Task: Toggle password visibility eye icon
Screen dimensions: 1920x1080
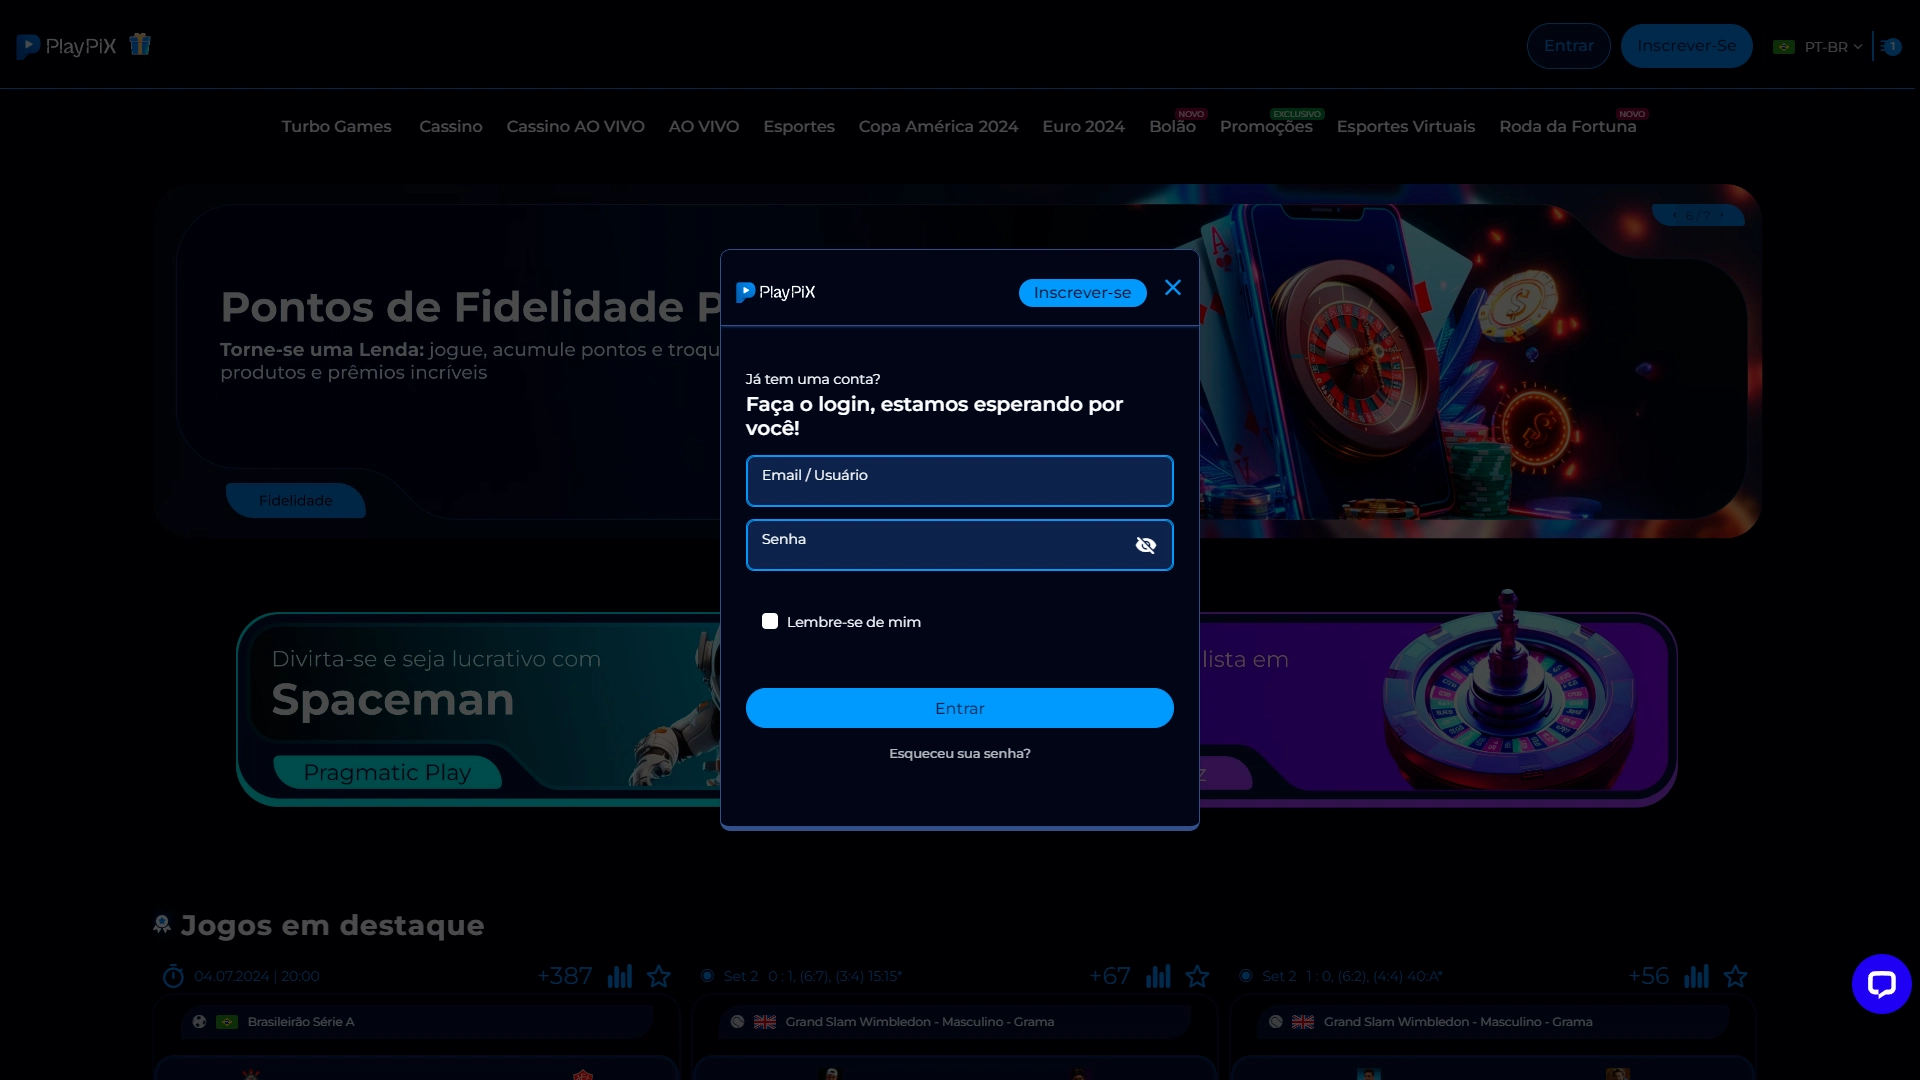Action: tap(1146, 545)
